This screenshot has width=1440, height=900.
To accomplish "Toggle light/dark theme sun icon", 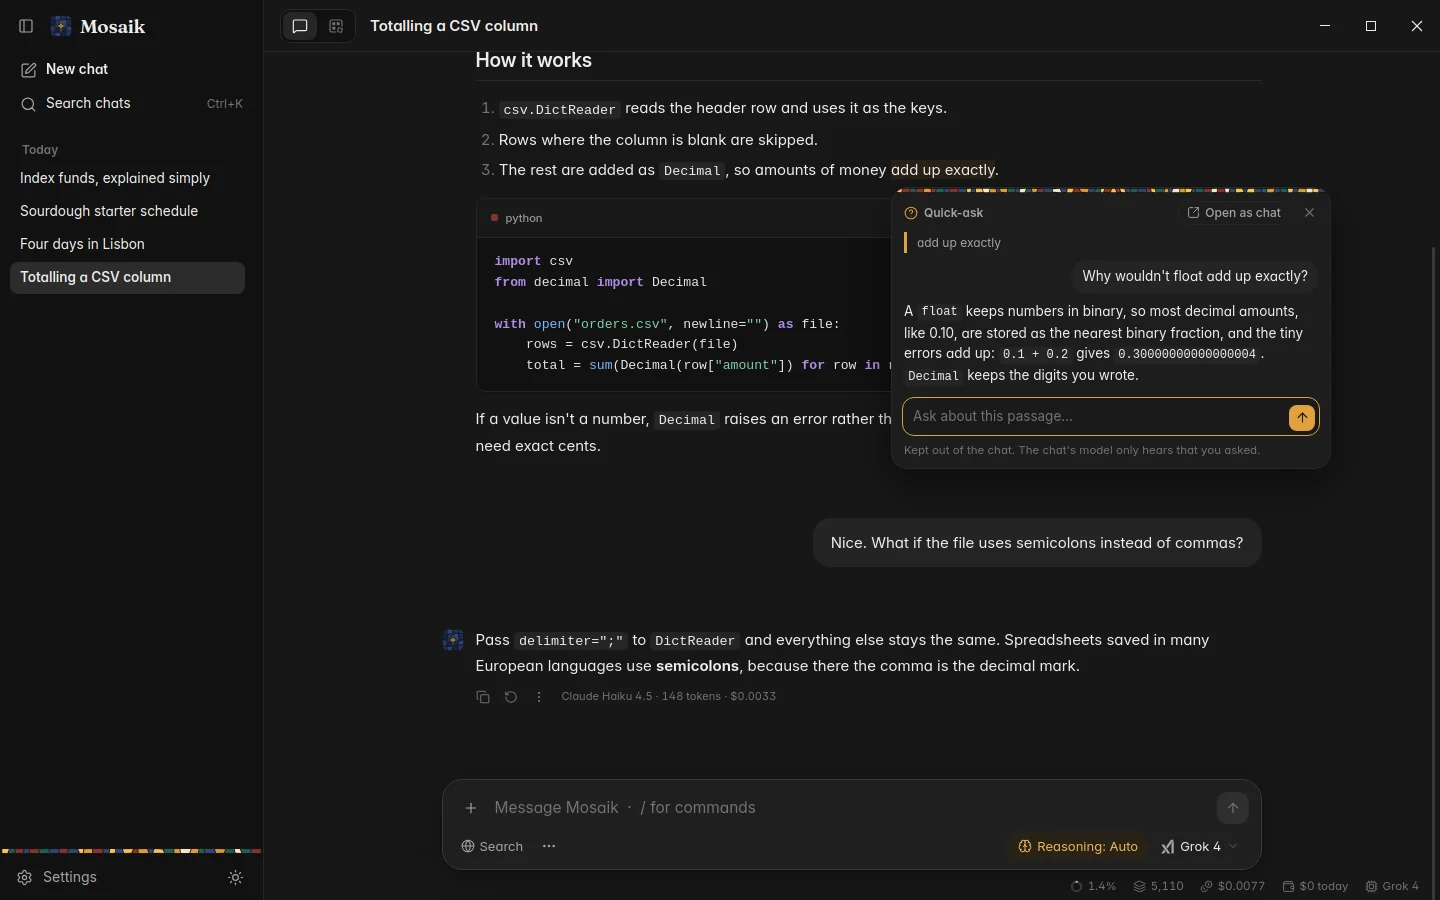I will coord(236,877).
